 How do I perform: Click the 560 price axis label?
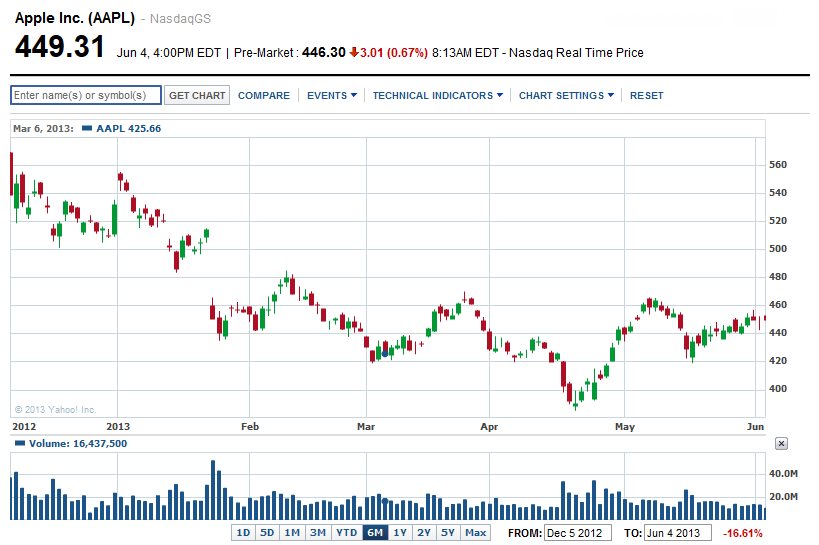[x=778, y=165]
